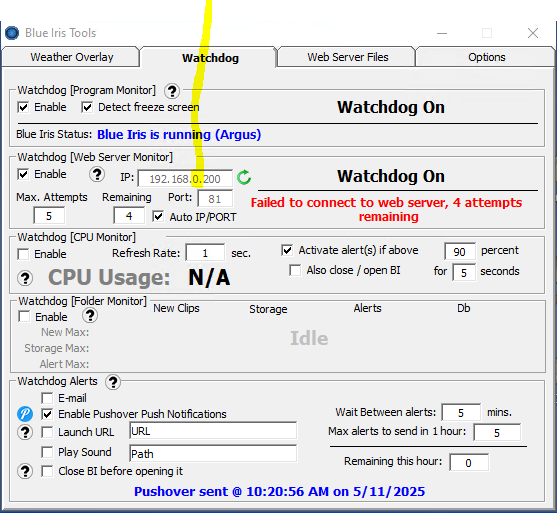
Task: Open help icon beside Launch URL
Action: (25, 432)
